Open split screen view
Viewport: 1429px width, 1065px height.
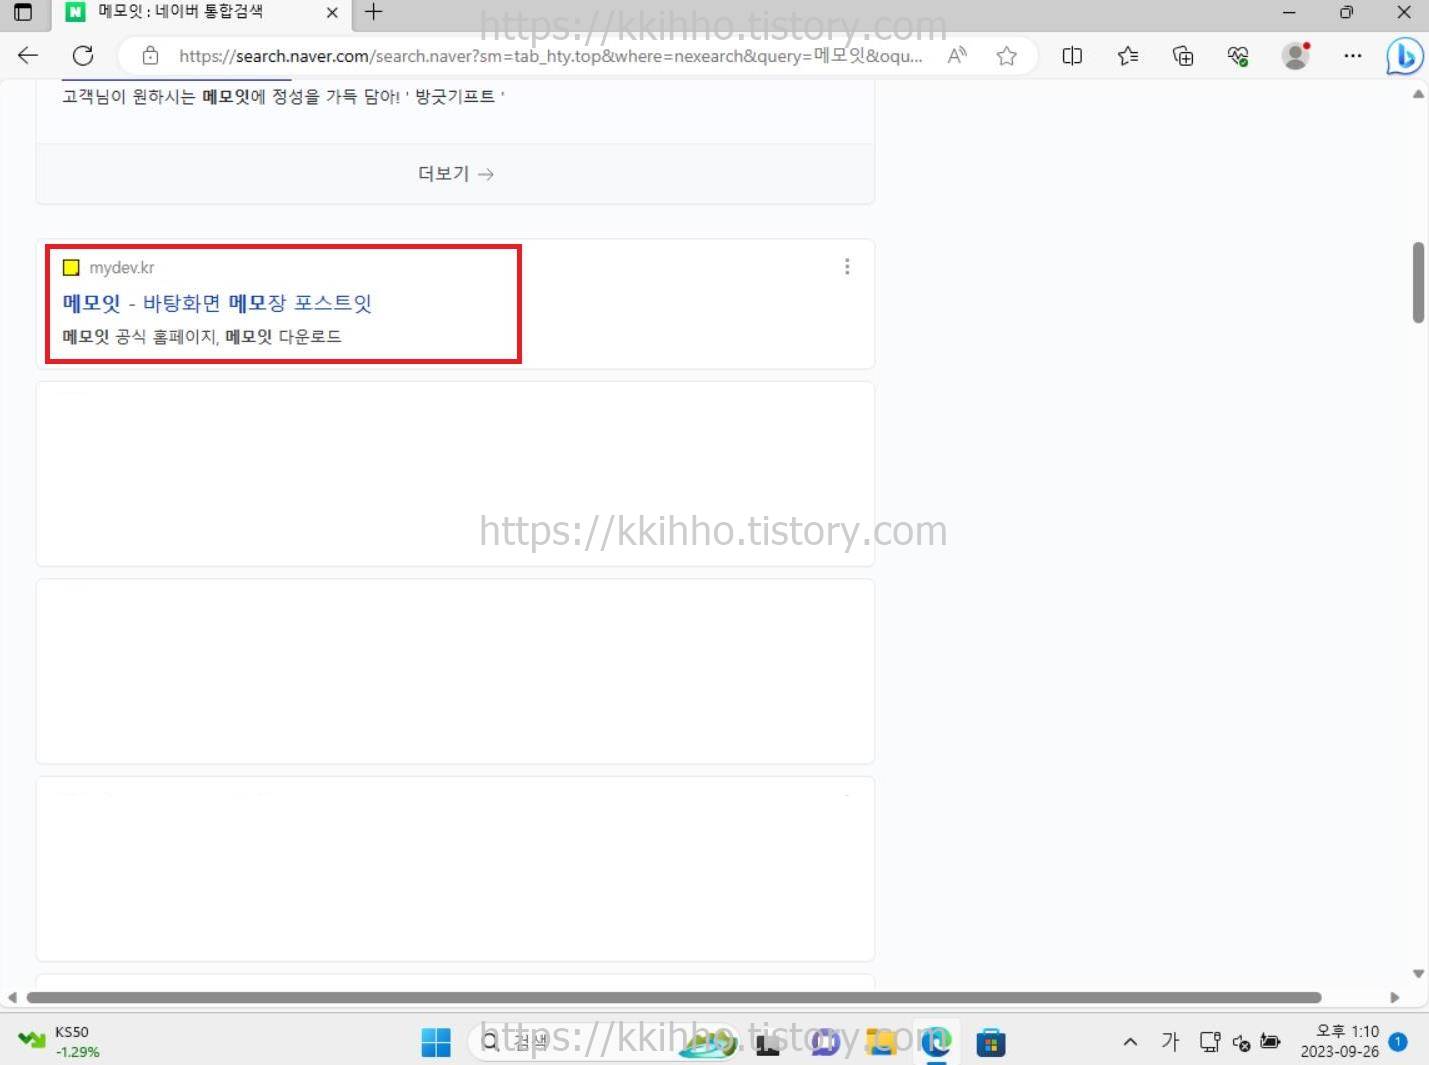tap(1072, 56)
